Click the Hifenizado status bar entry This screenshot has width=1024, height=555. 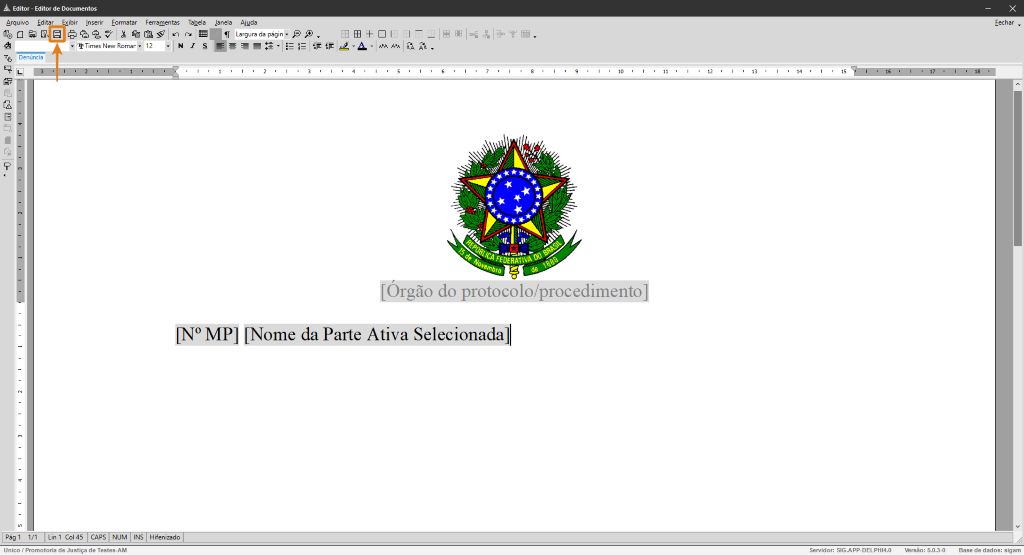pyautogui.click(x=165, y=537)
